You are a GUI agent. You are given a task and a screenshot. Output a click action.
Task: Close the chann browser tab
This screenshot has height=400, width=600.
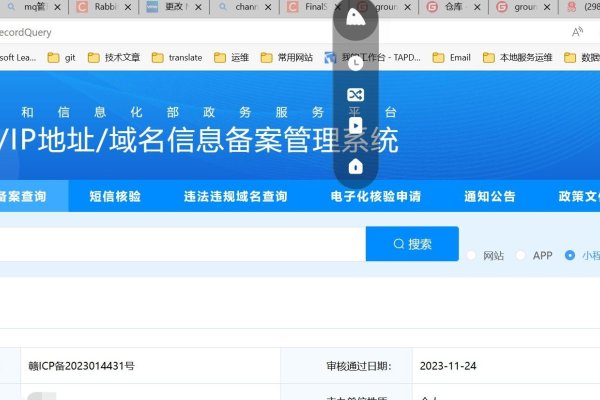[x=268, y=7]
